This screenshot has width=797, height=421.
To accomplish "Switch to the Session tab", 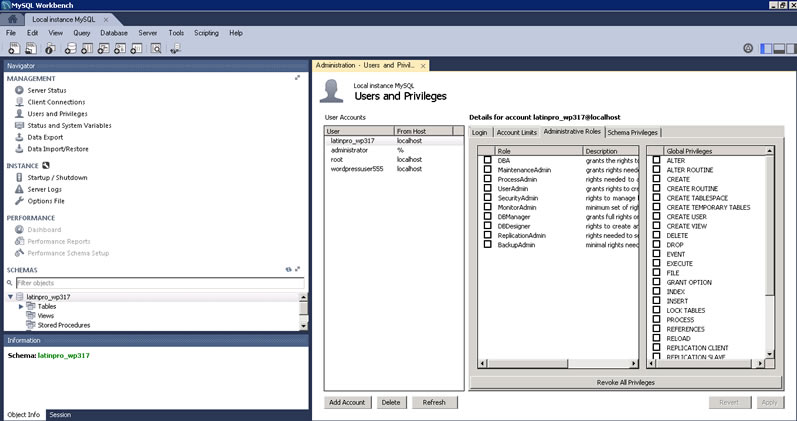I will [x=60, y=415].
